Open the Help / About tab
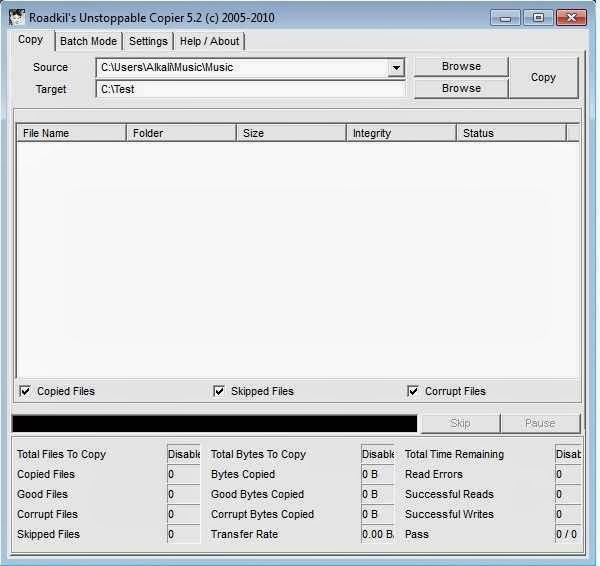600x566 pixels. pyautogui.click(x=209, y=41)
